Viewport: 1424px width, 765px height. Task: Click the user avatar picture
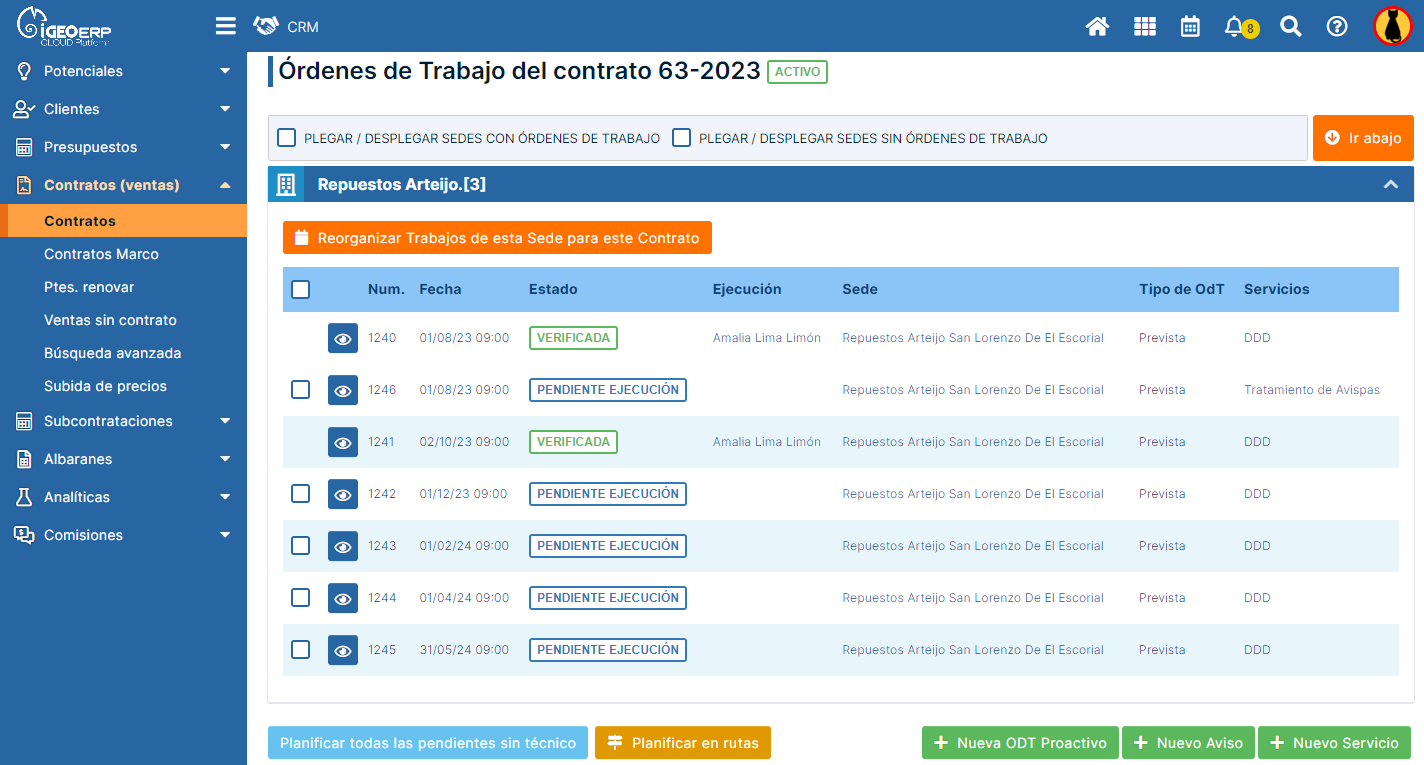[x=1392, y=27]
